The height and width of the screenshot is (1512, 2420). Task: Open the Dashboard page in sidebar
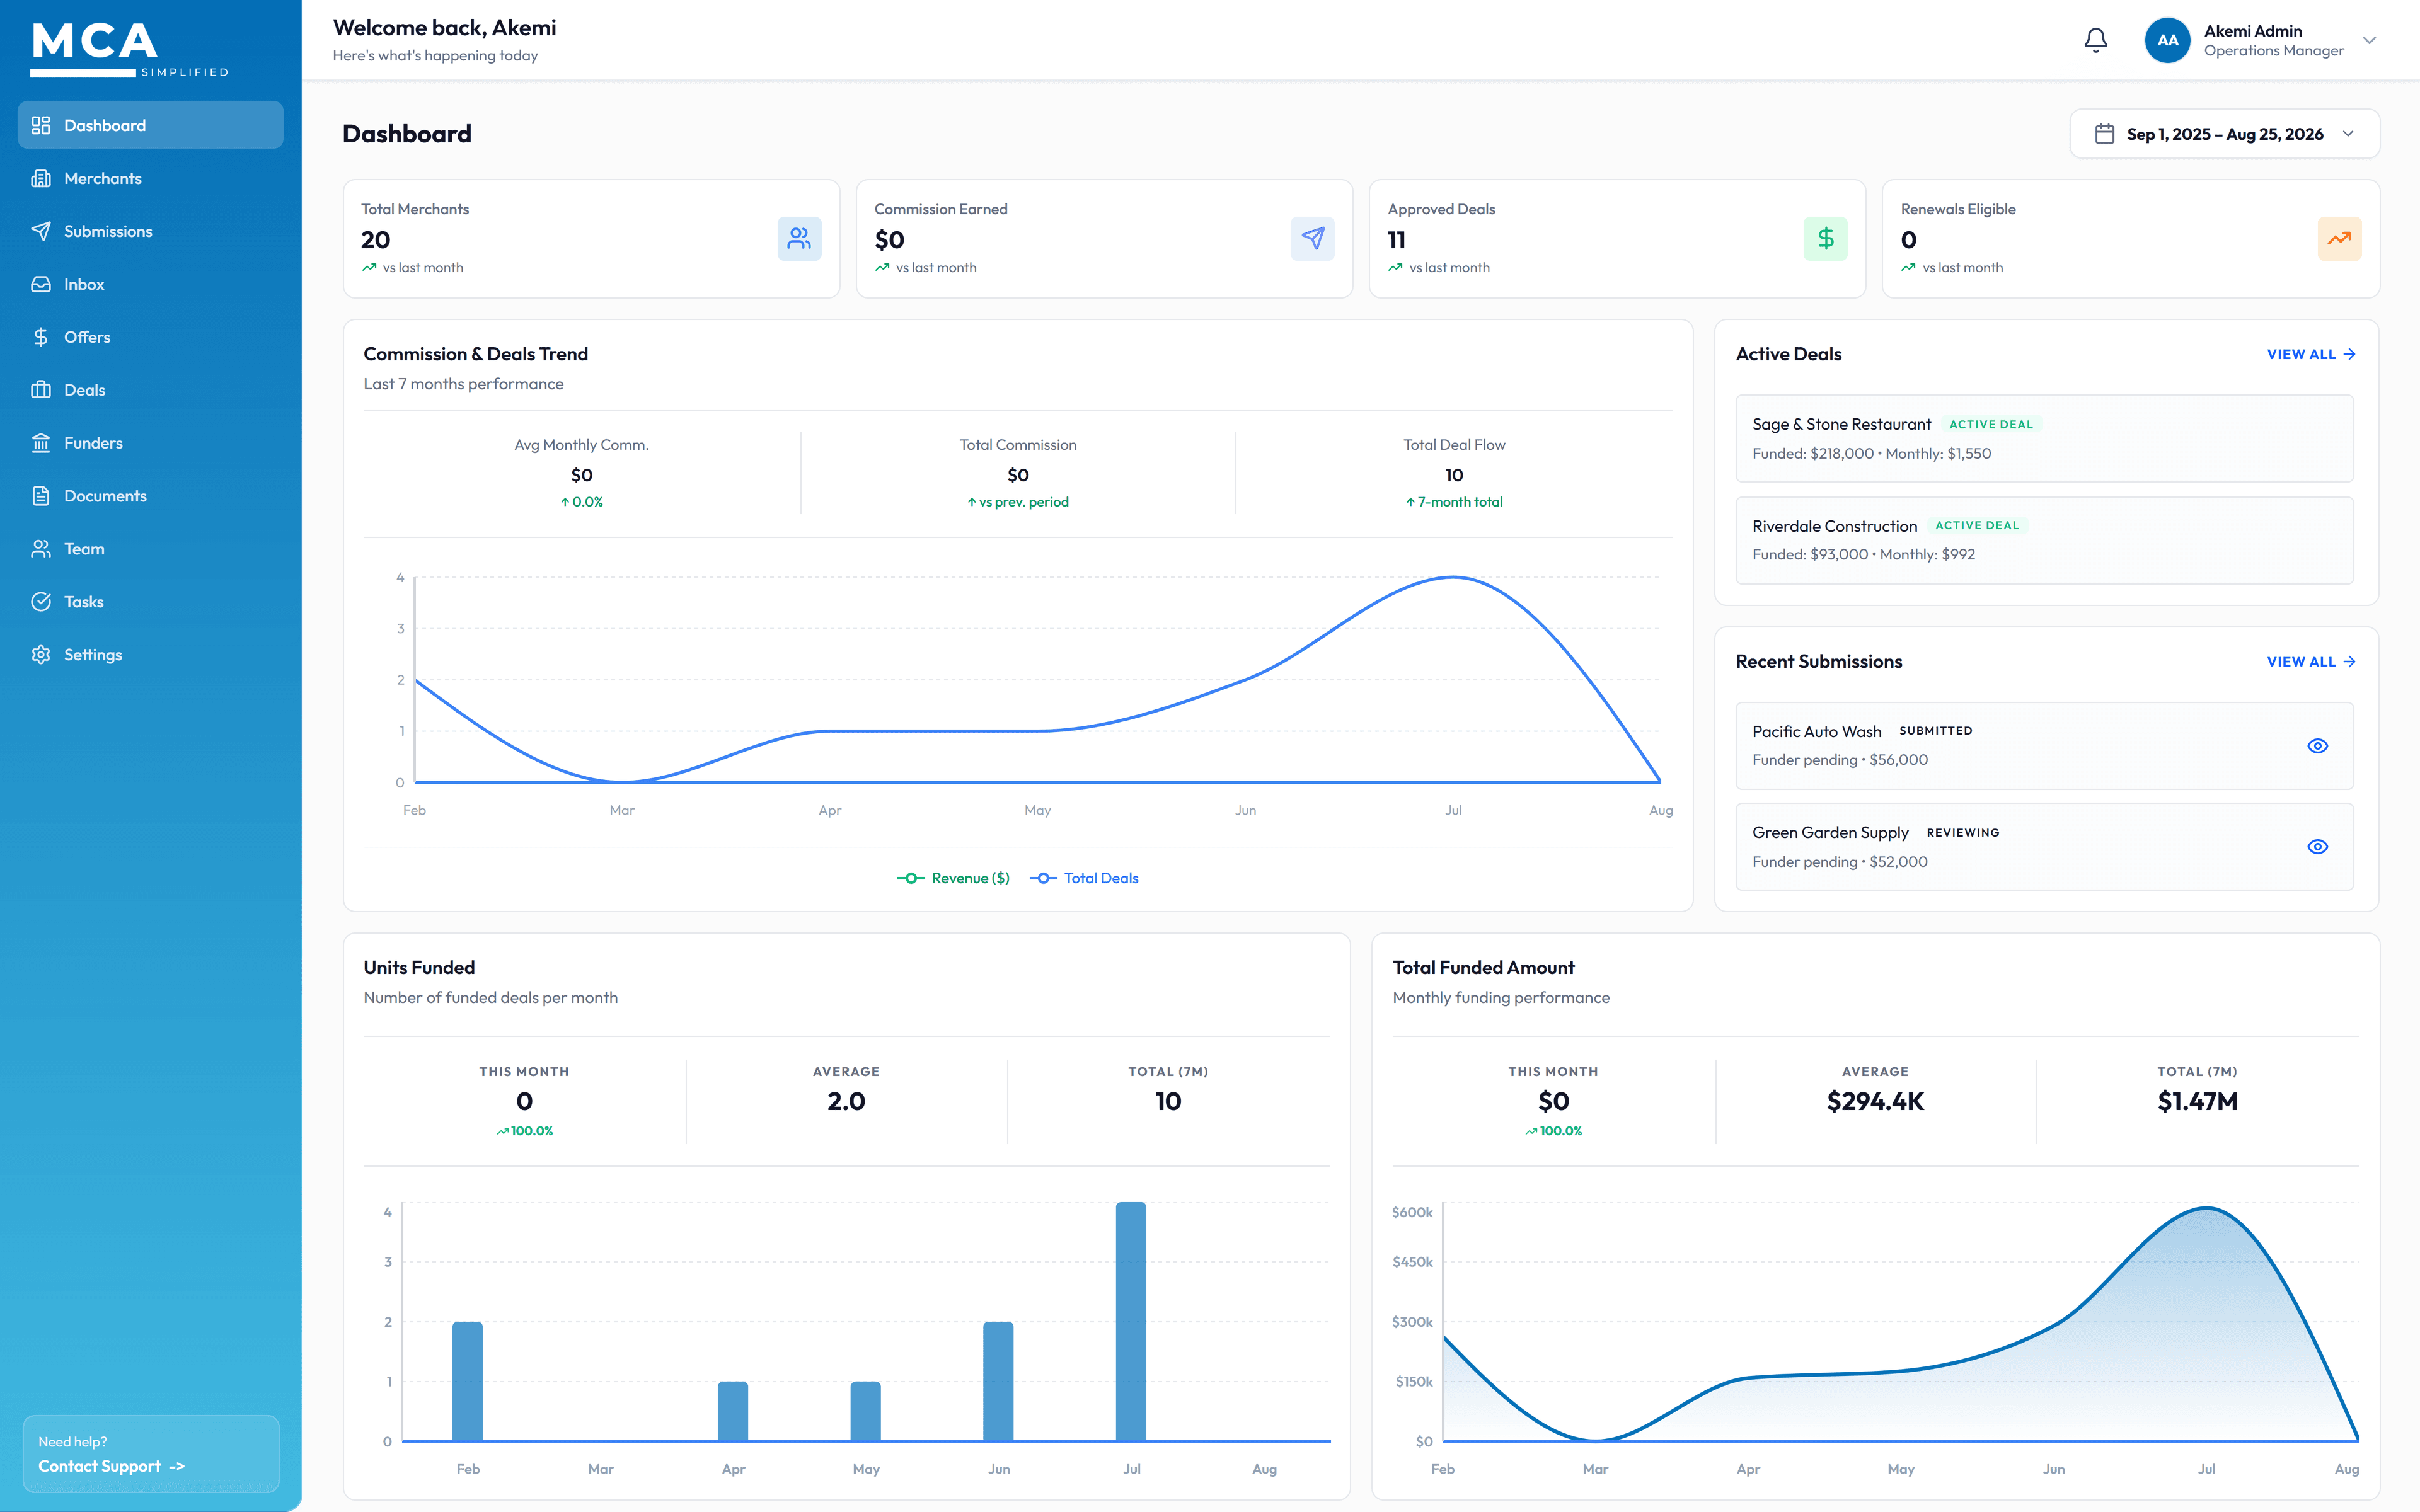pos(150,125)
